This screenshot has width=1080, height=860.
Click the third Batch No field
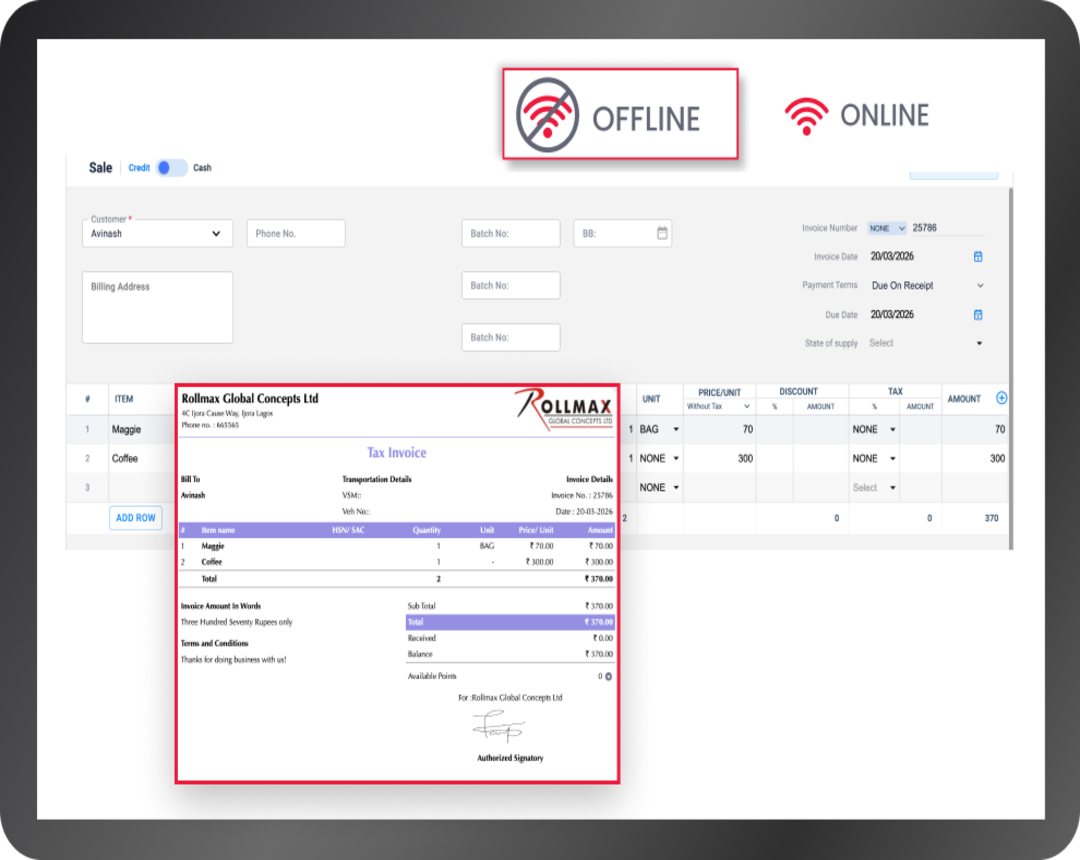pyautogui.click(x=510, y=337)
